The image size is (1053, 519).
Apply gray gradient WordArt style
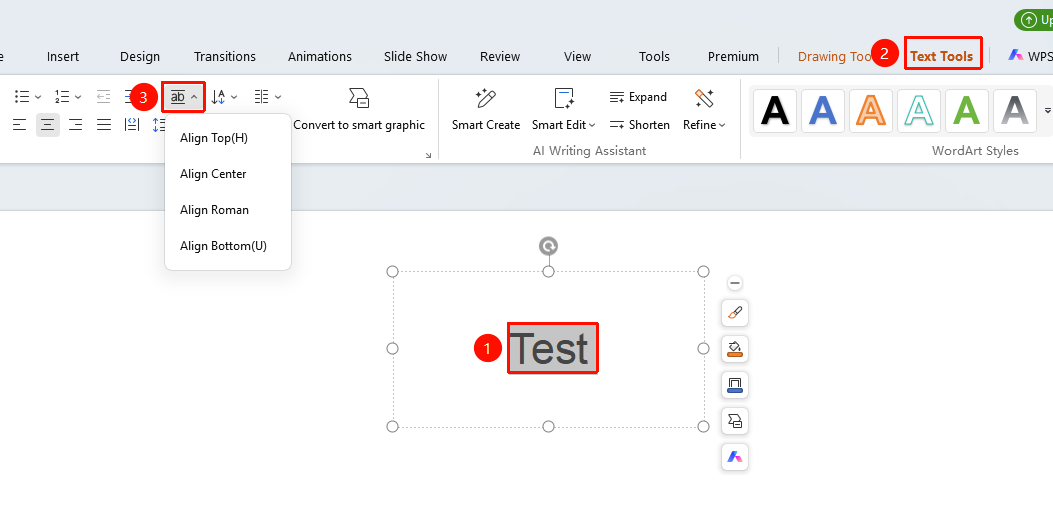coord(1015,111)
